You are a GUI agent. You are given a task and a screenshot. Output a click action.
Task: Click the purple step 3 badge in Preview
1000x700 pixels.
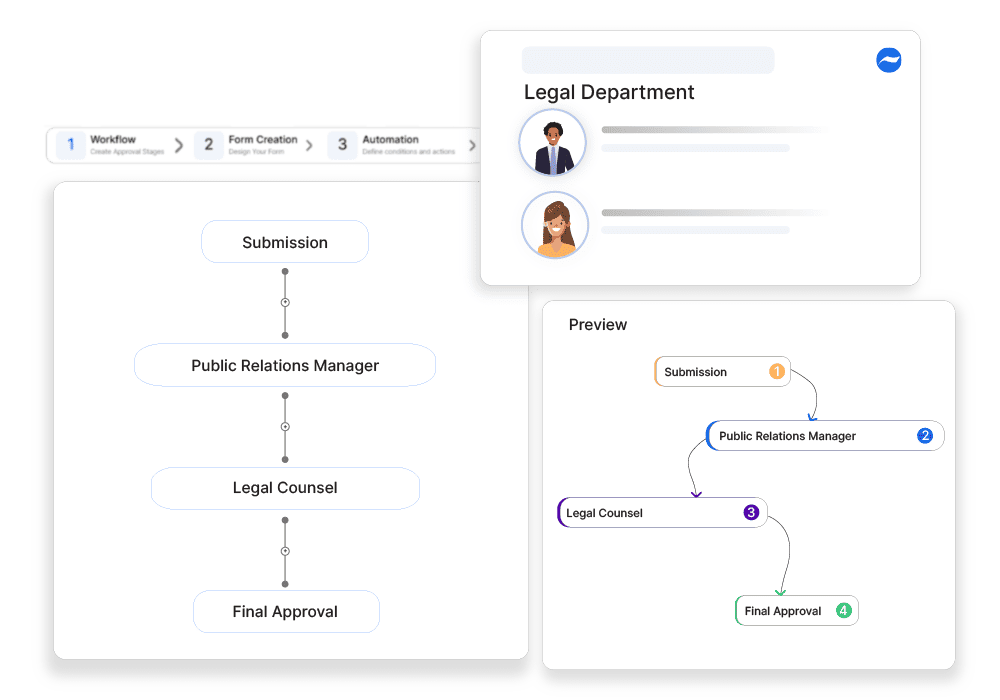point(751,513)
